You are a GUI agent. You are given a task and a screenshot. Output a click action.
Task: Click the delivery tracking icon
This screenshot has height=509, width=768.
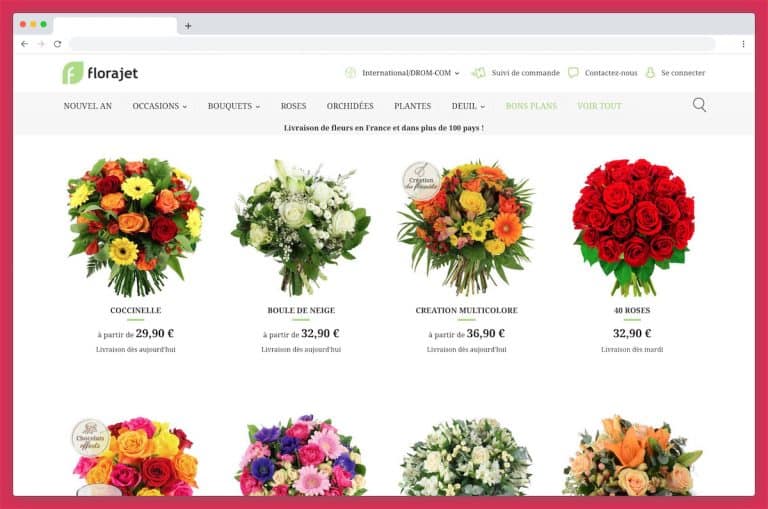[x=478, y=73]
